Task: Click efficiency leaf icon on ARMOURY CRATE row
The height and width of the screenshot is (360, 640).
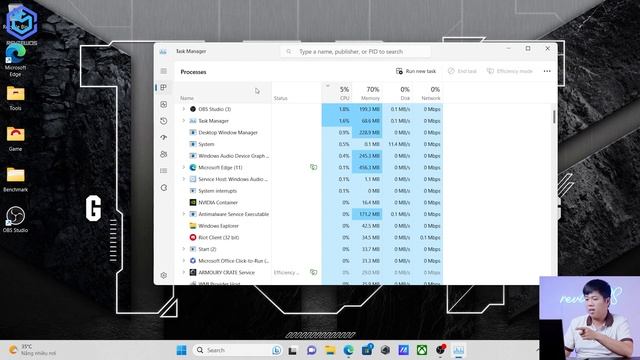Action: pos(313,272)
